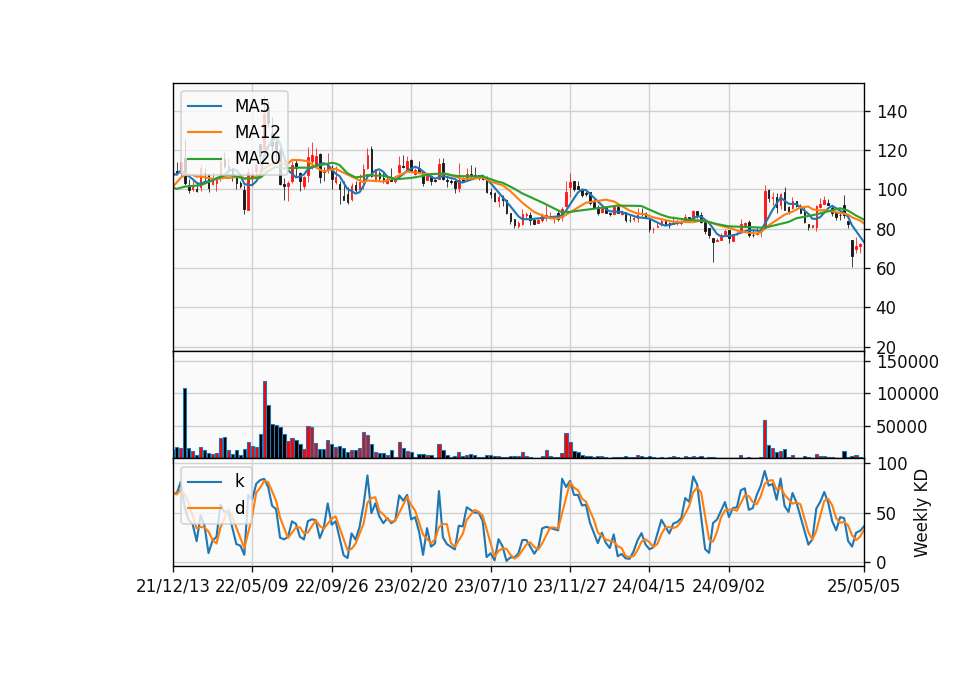Click the 80 price axis label
960x690 pixels.
pos(887,230)
